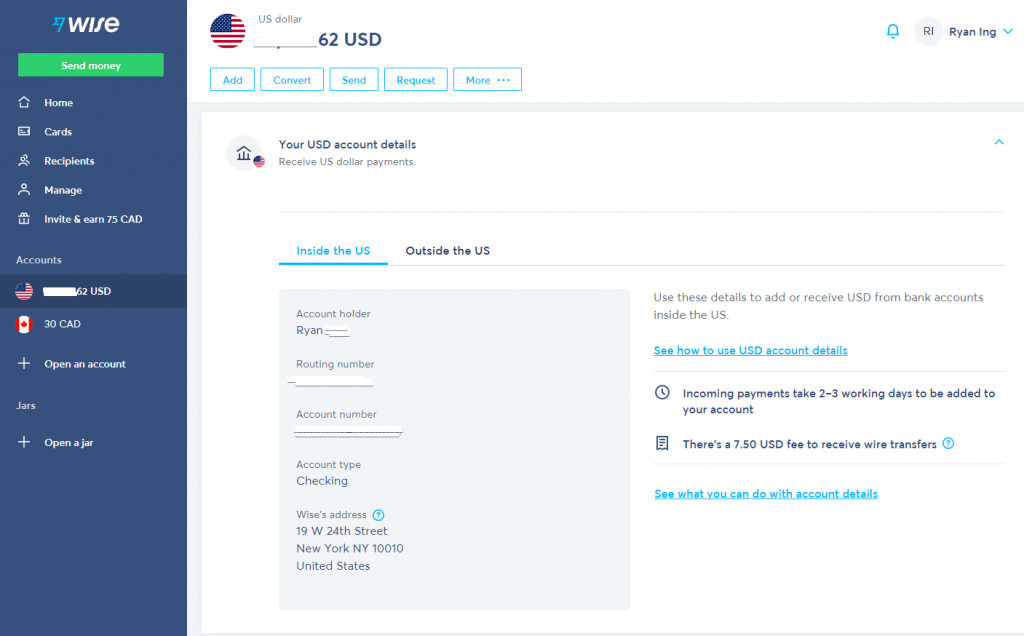Click help icon next to wire transfer fee
The image size is (1024, 636).
point(948,443)
